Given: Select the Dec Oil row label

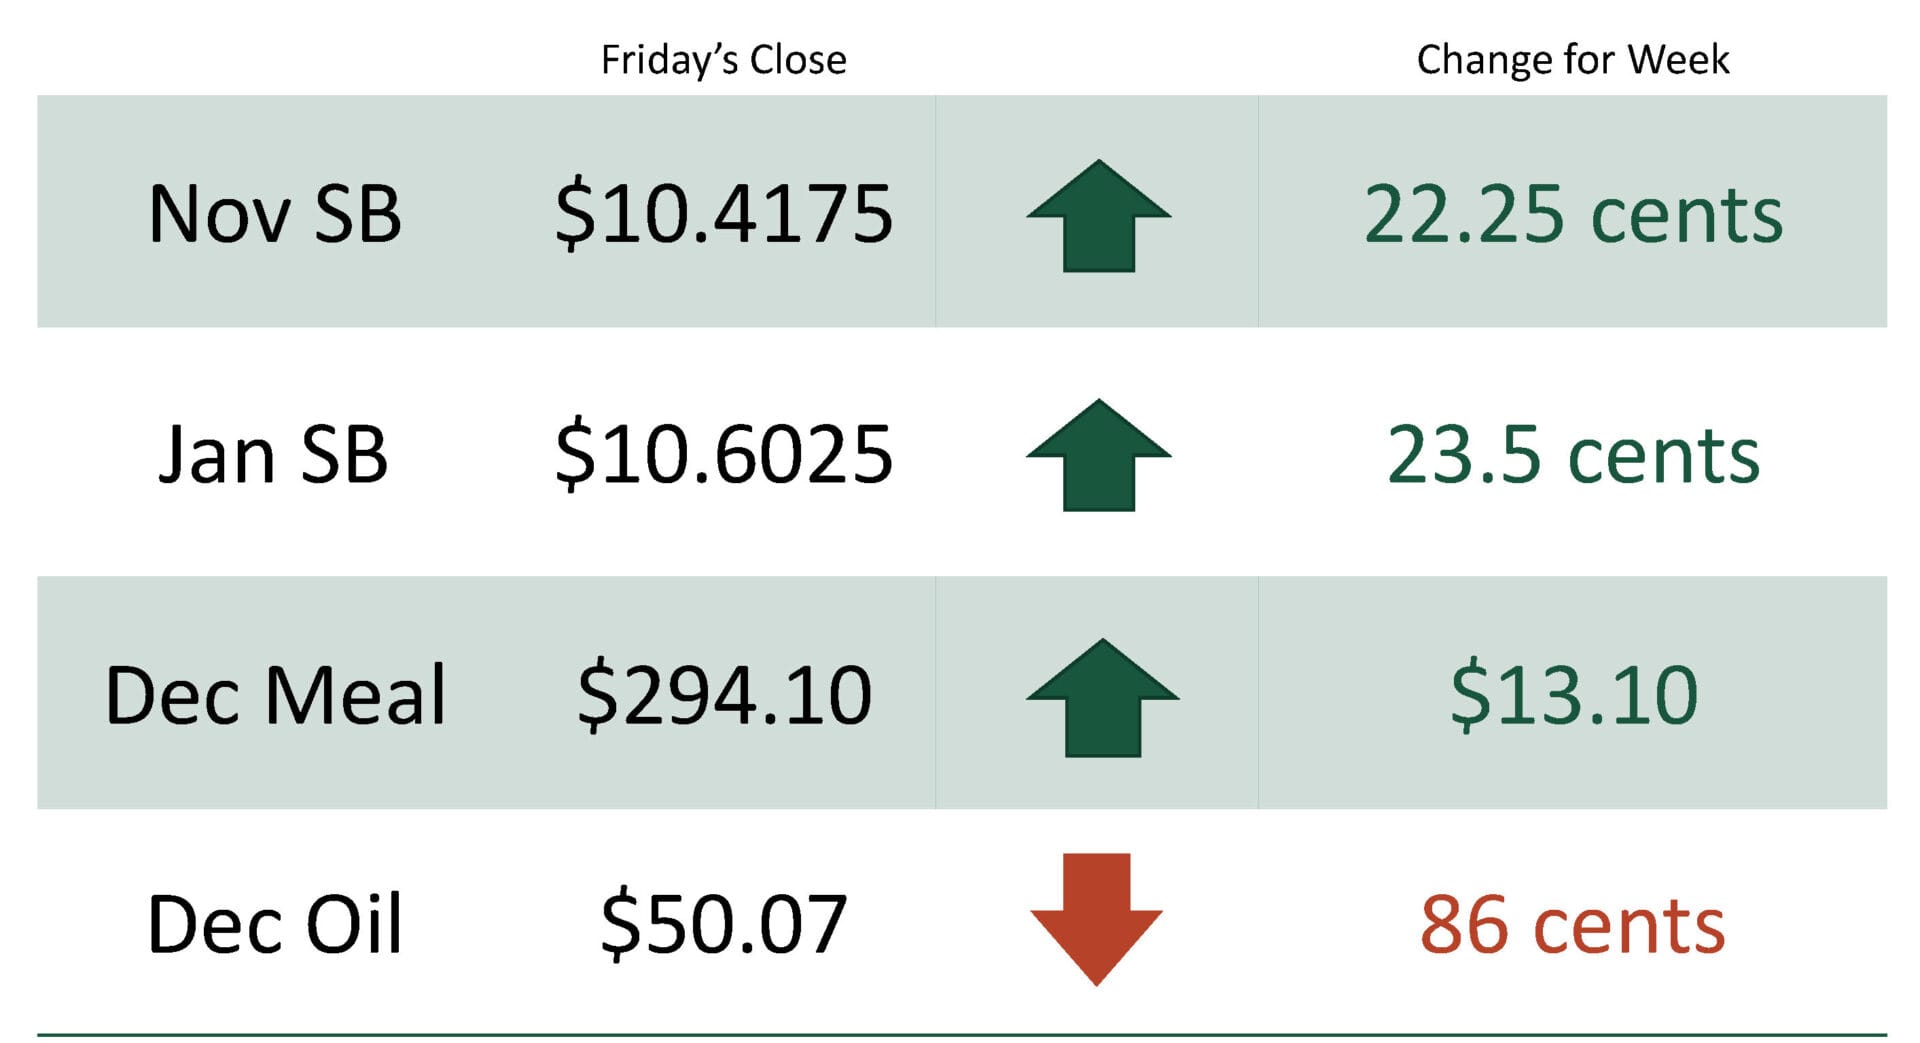Looking at the screenshot, I should tap(275, 924).
